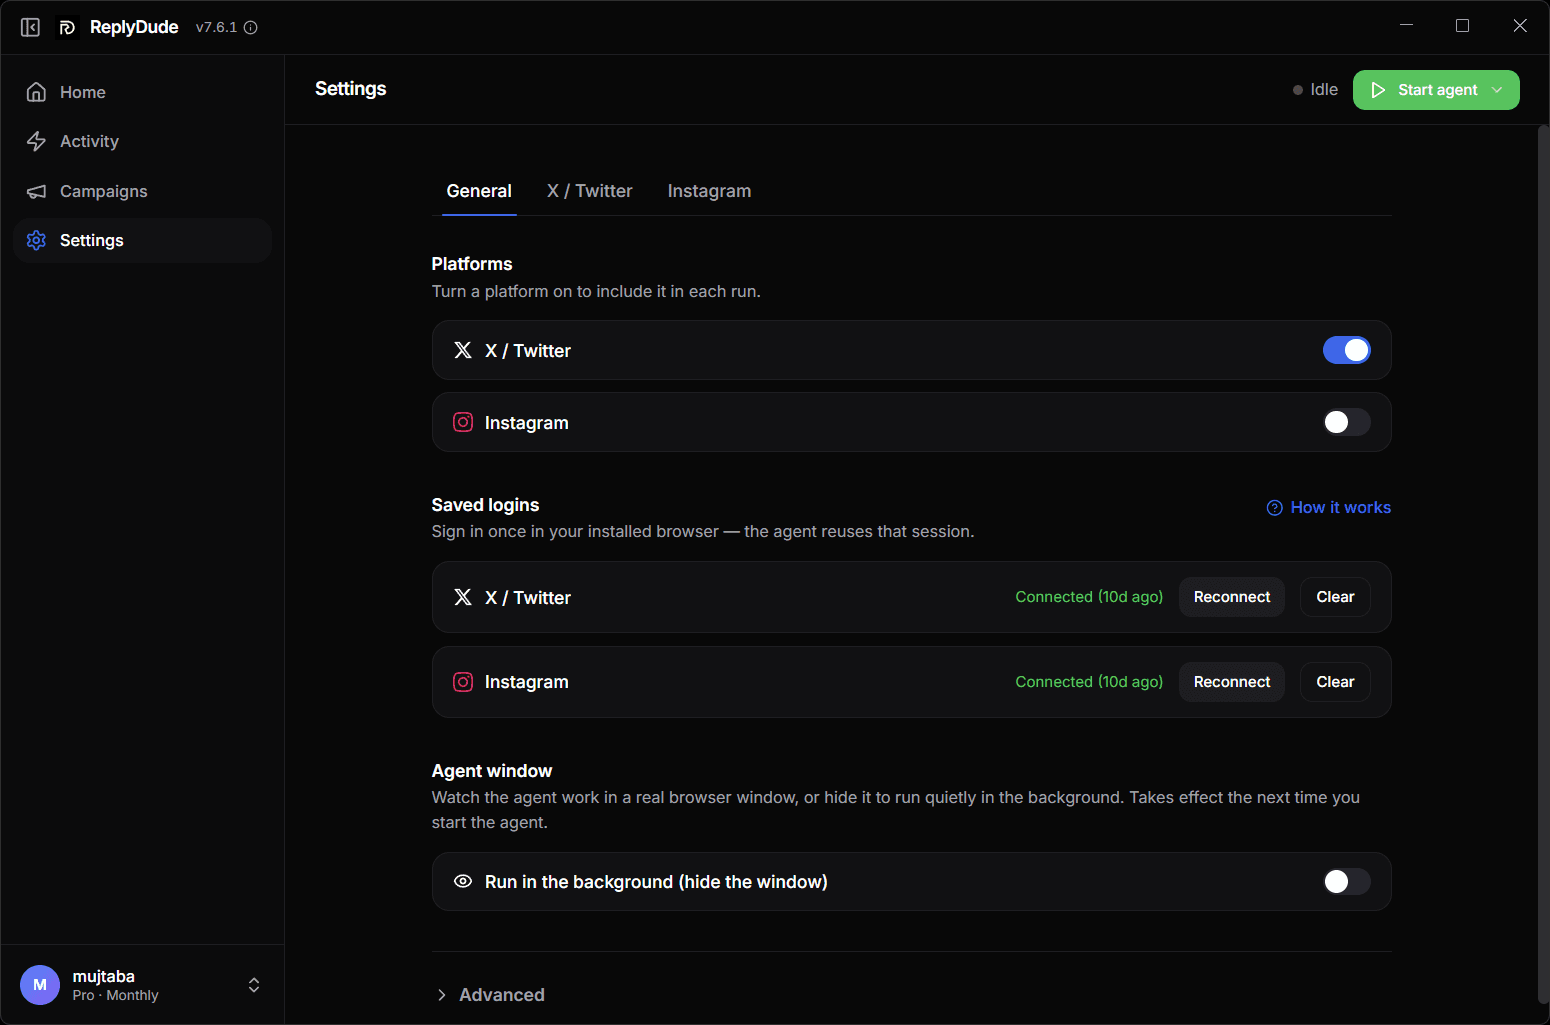Click the mujtaba avatar circle
Viewport: 1550px width, 1025px height.
pos(40,985)
